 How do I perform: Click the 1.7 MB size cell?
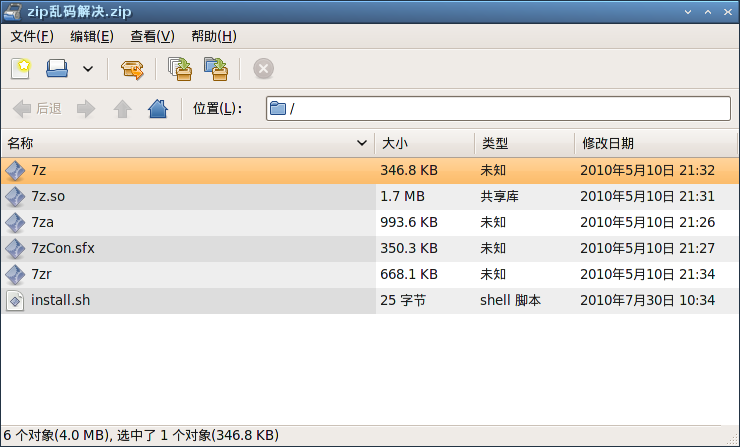tap(403, 196)
